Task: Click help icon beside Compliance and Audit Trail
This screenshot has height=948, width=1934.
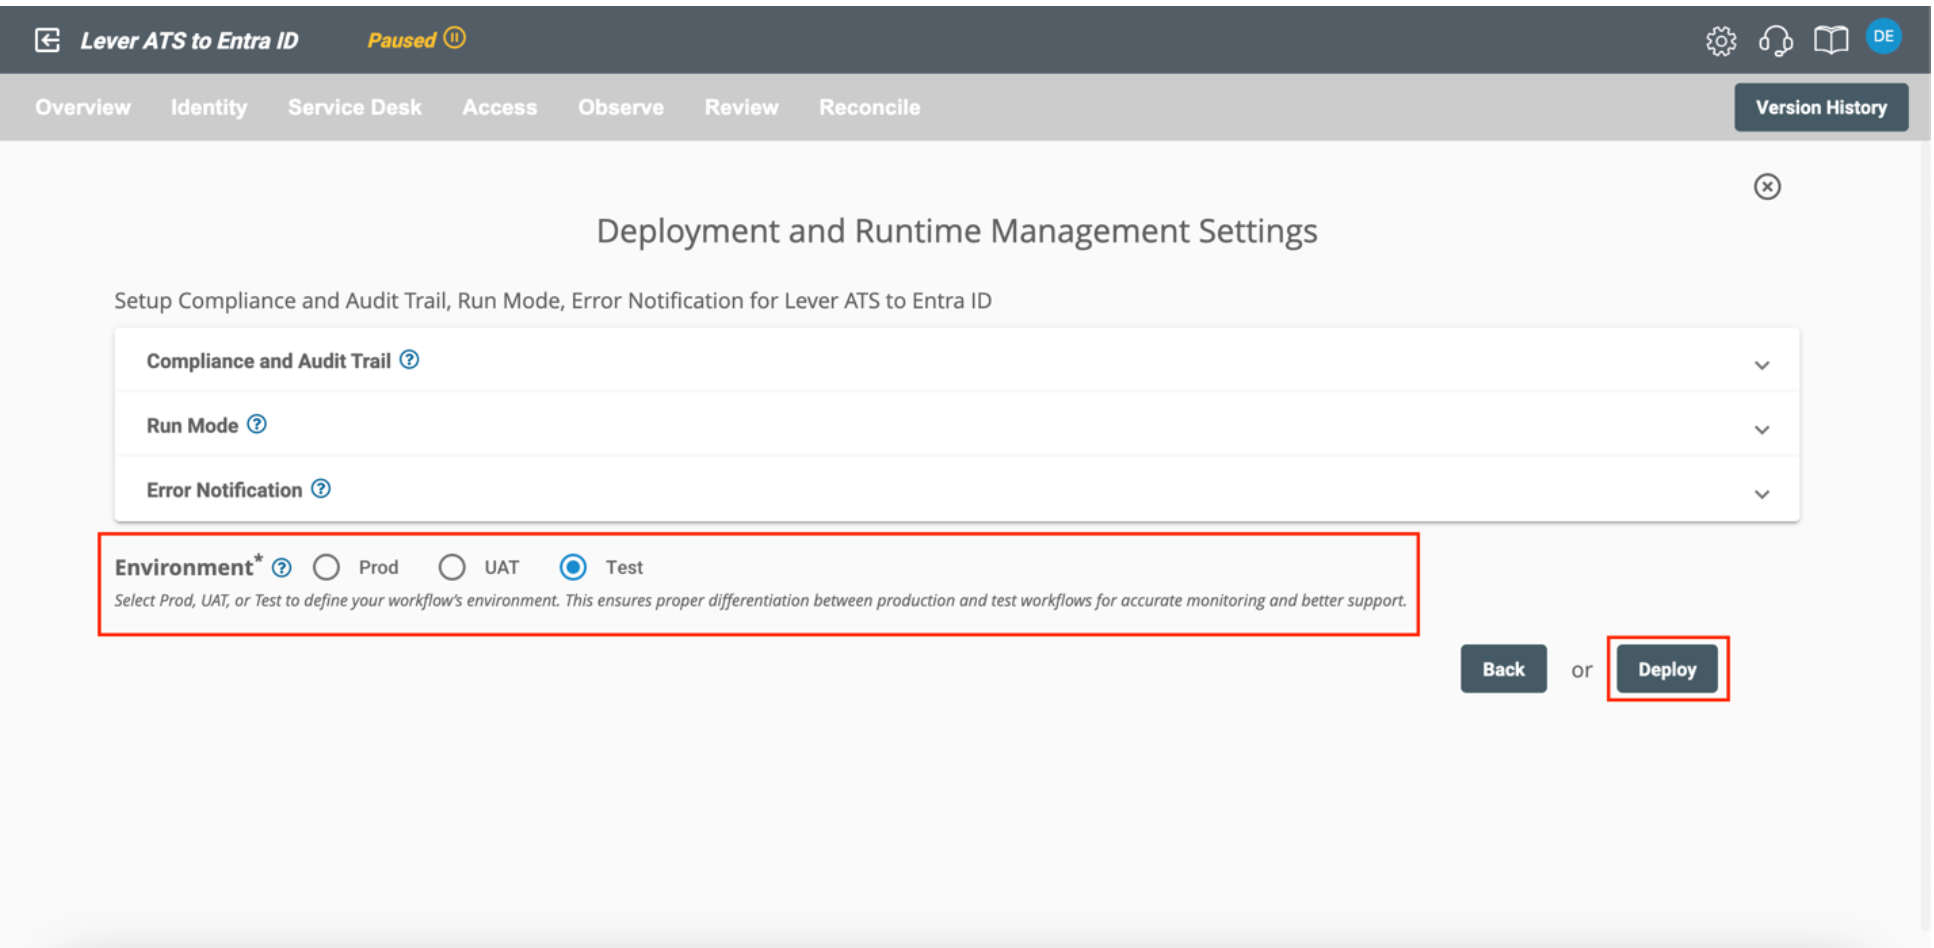Action: click(x=409, y=360)
